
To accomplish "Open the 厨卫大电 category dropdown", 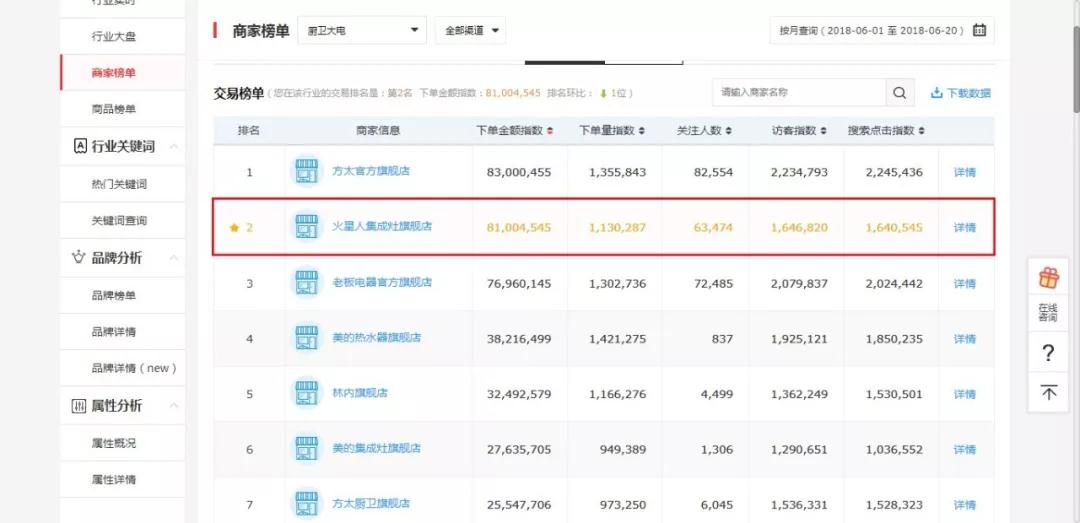I will (362, 30).
